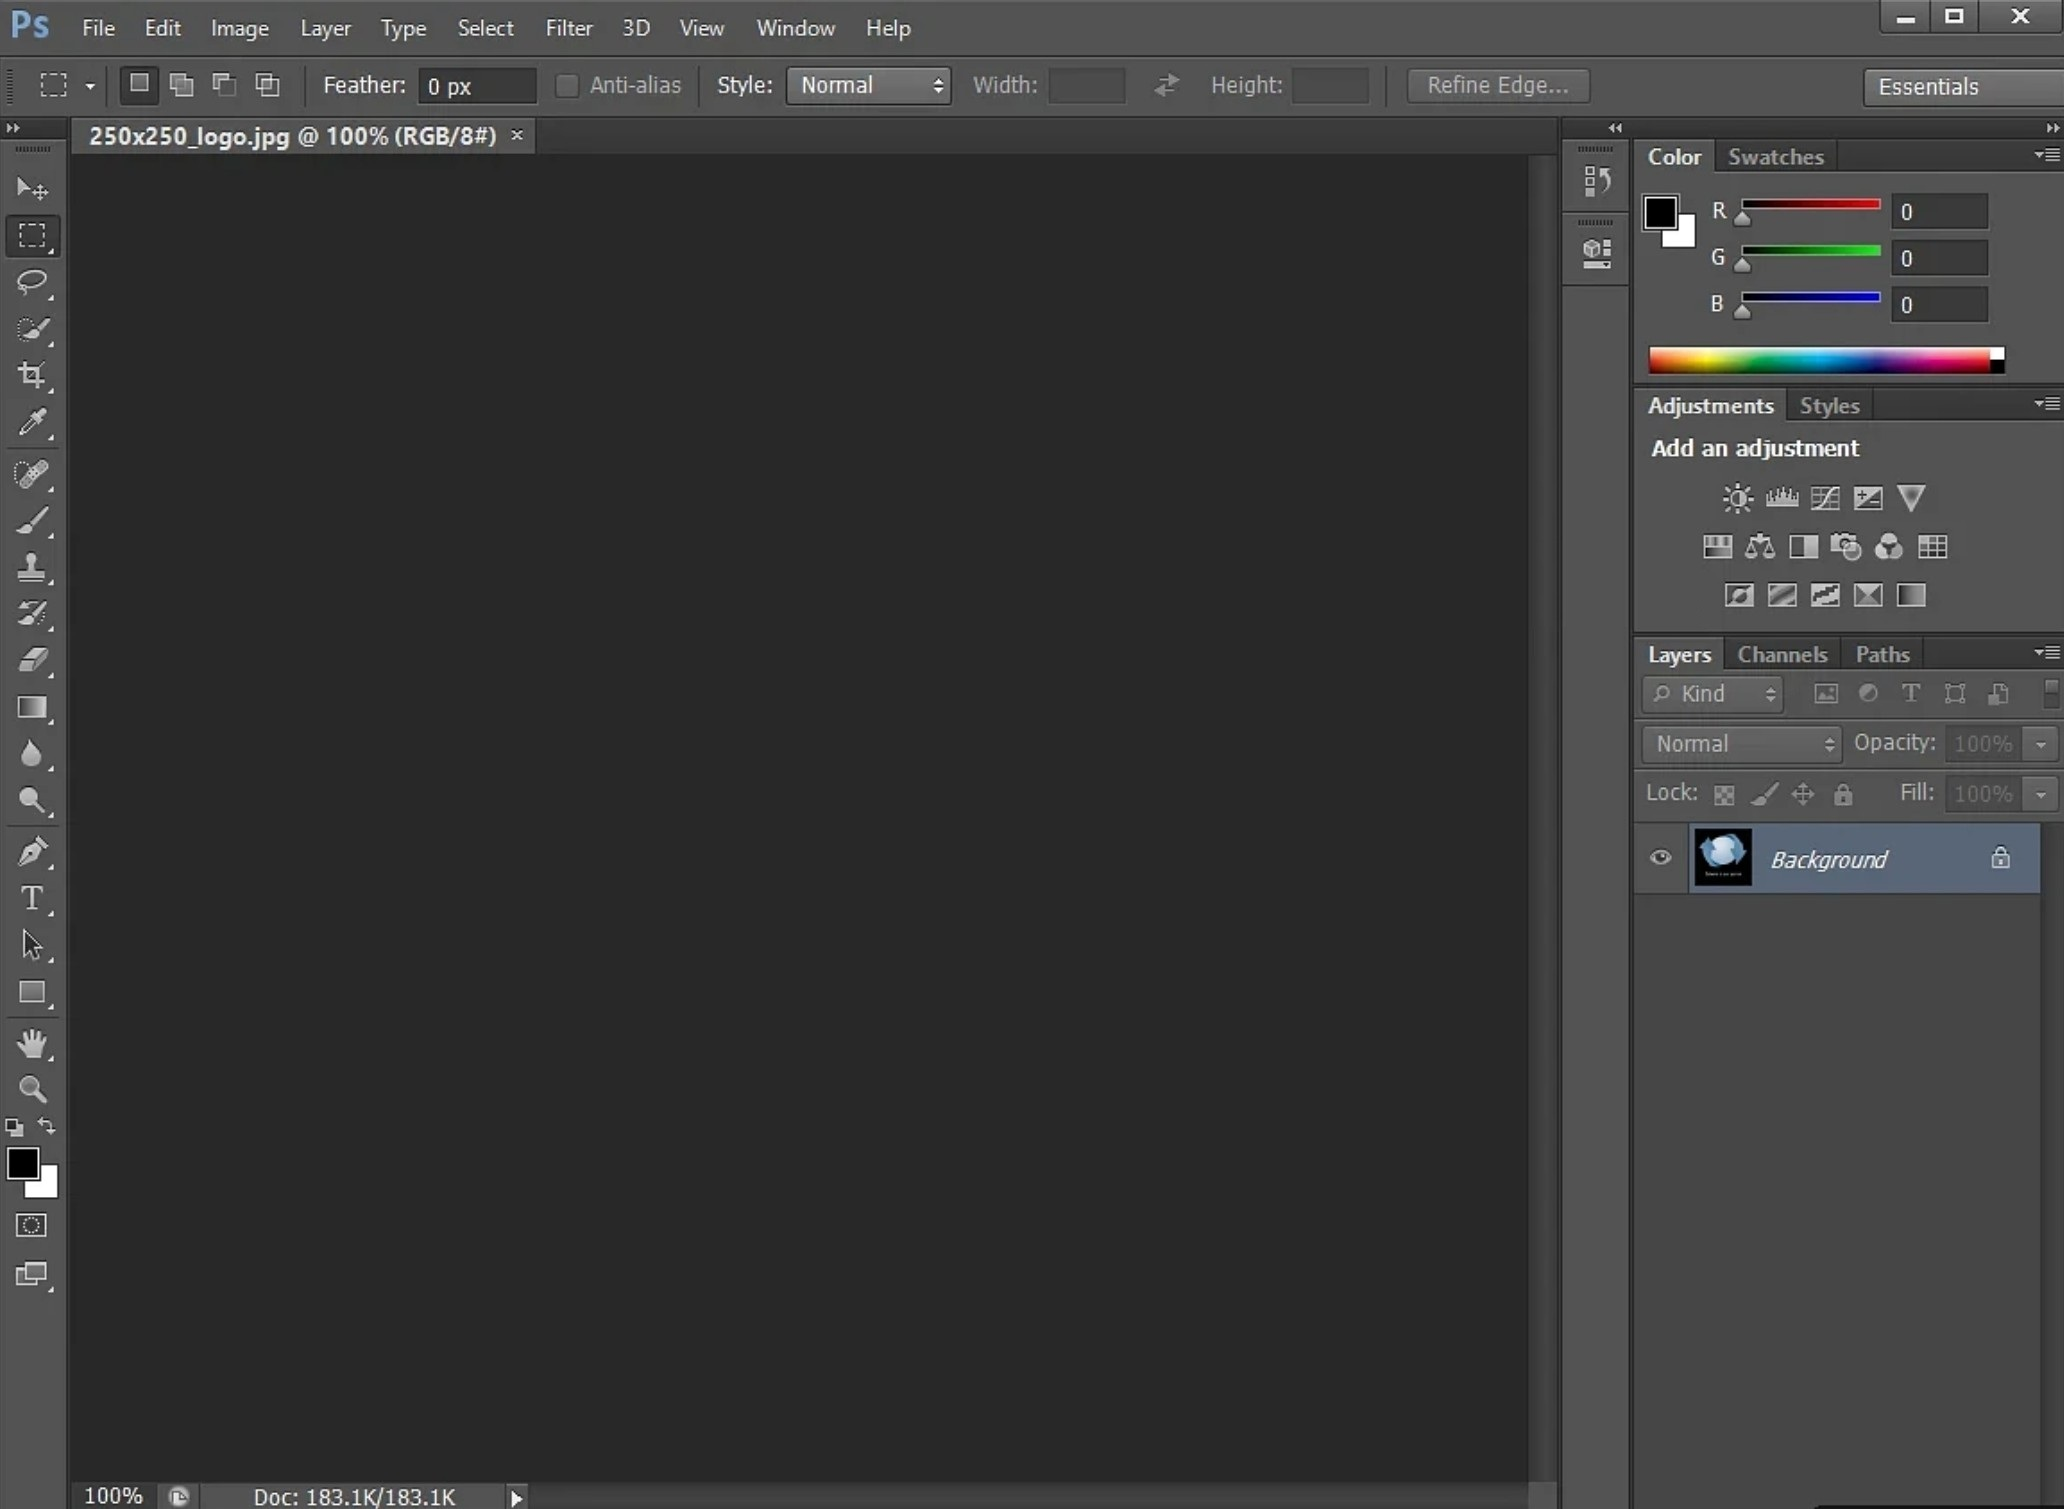Choose Intersect with selection mode
This screenshot has width=2064, height=1509.
click(267, 85)
